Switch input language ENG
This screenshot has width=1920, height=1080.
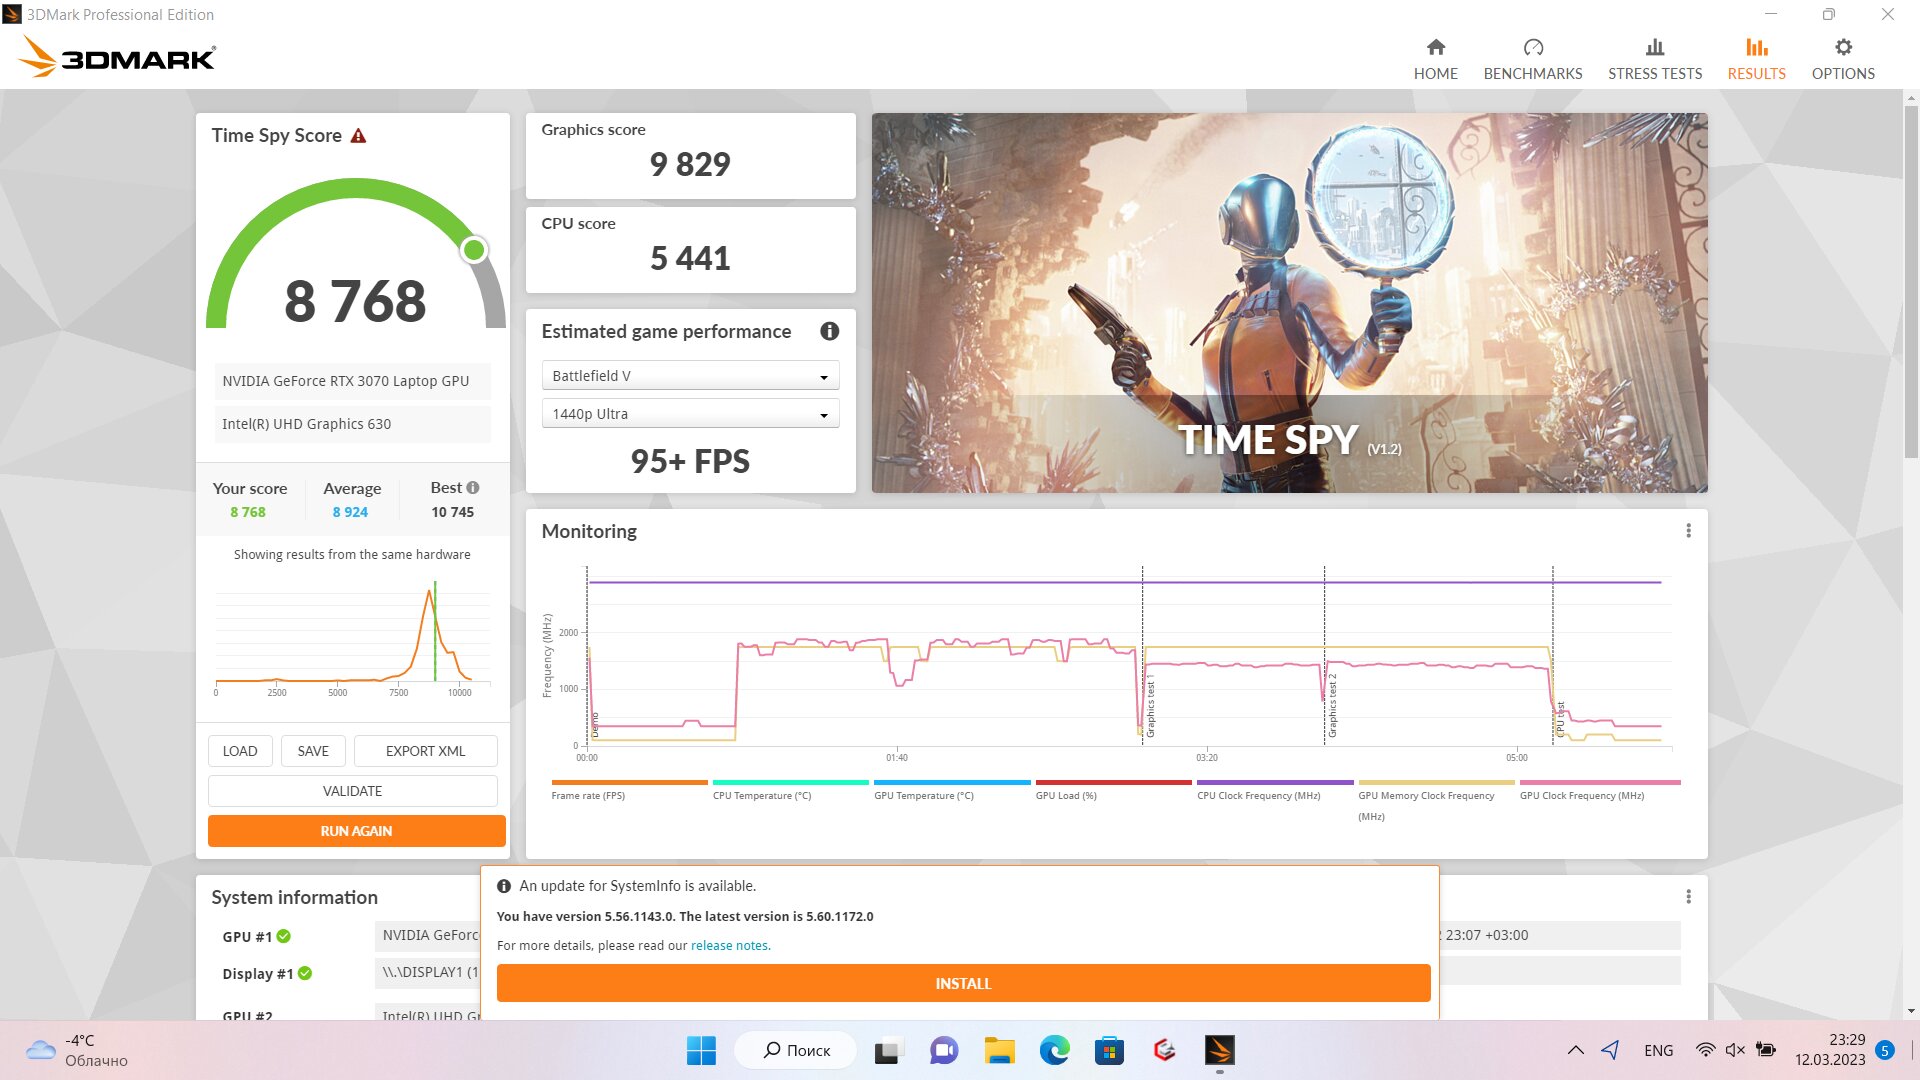[1658, 1050]
